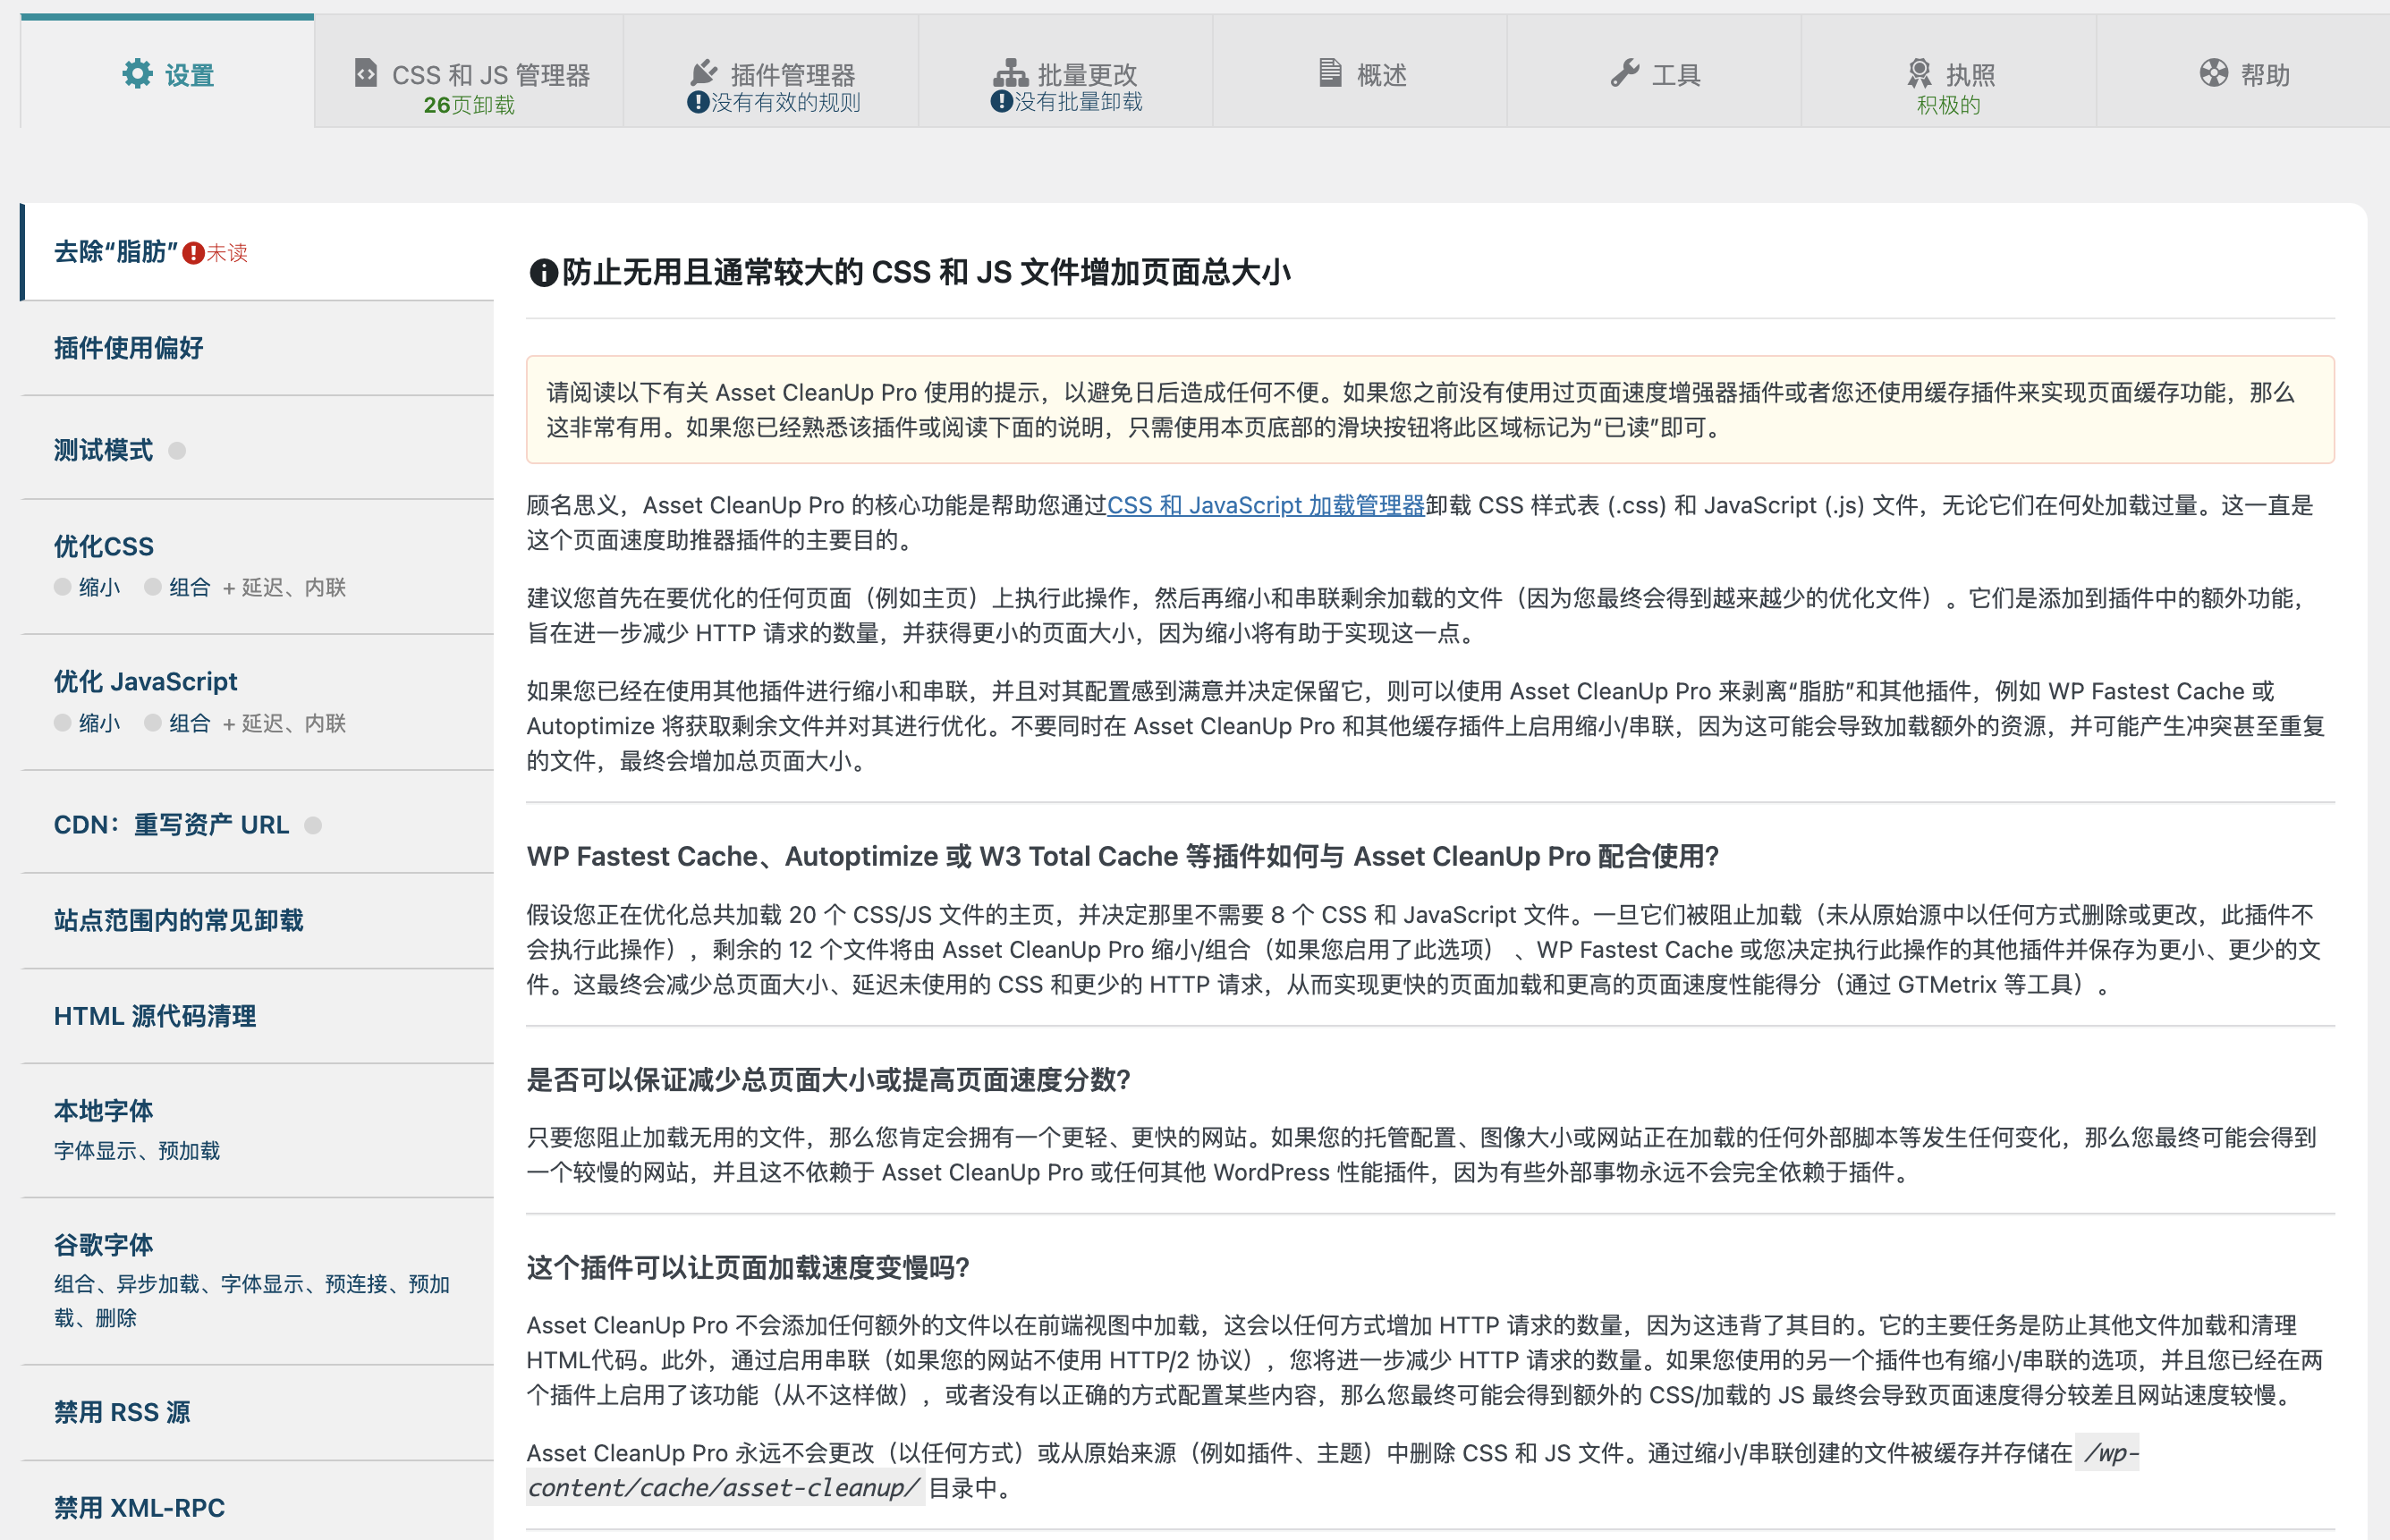2390x1540 pixels.
Task: Click the /wp-content/cache/asset-cleanup/ path text
Action: (x=1332, y=1470)
